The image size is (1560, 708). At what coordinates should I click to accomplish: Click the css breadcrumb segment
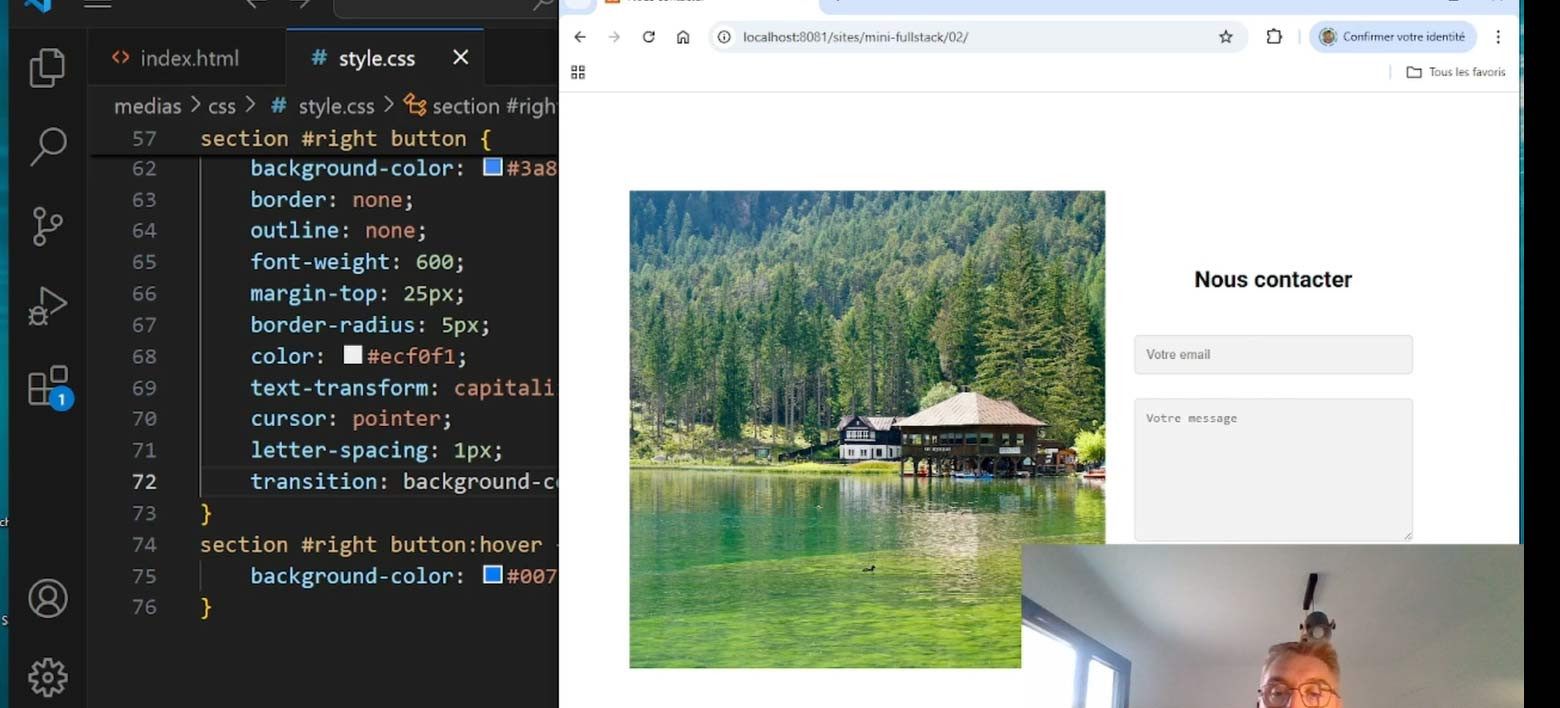pos(221,106)
